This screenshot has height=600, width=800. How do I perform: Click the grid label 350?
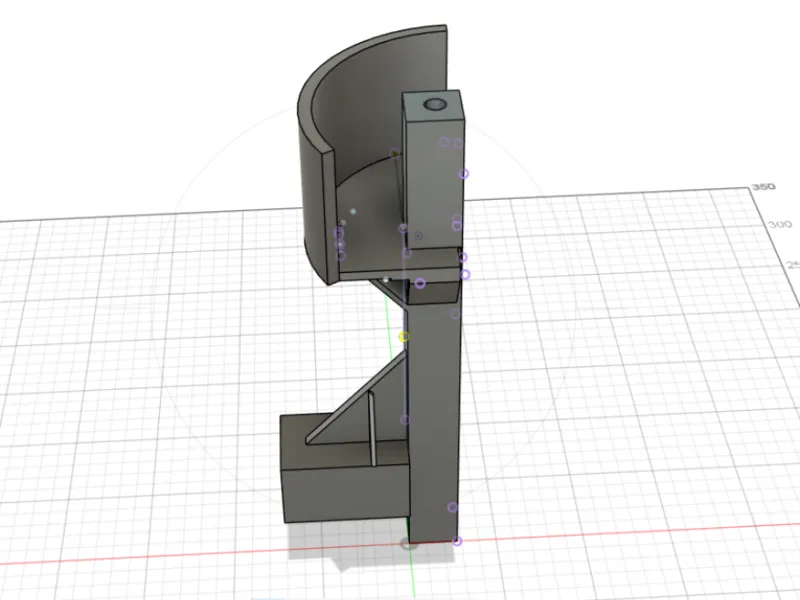tap(764, 187)
